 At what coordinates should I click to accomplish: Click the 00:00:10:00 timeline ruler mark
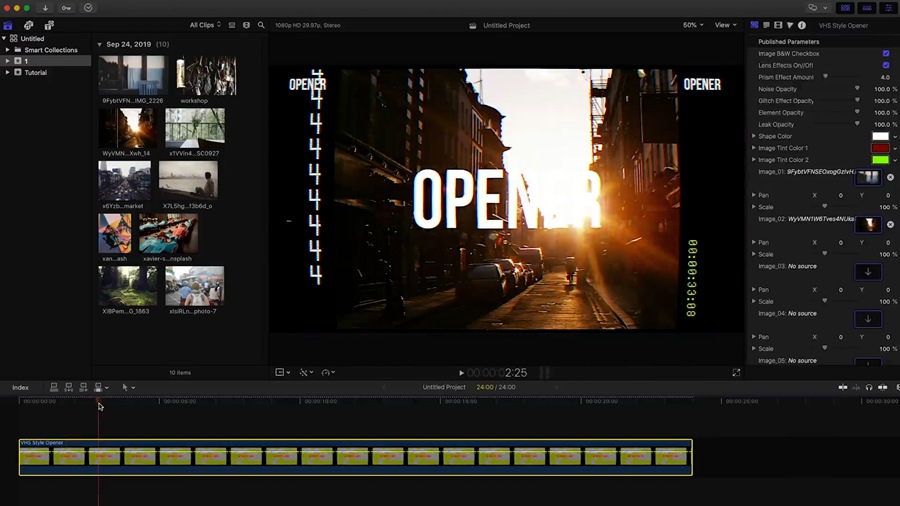pyautogui.click(x=320, y=402)
